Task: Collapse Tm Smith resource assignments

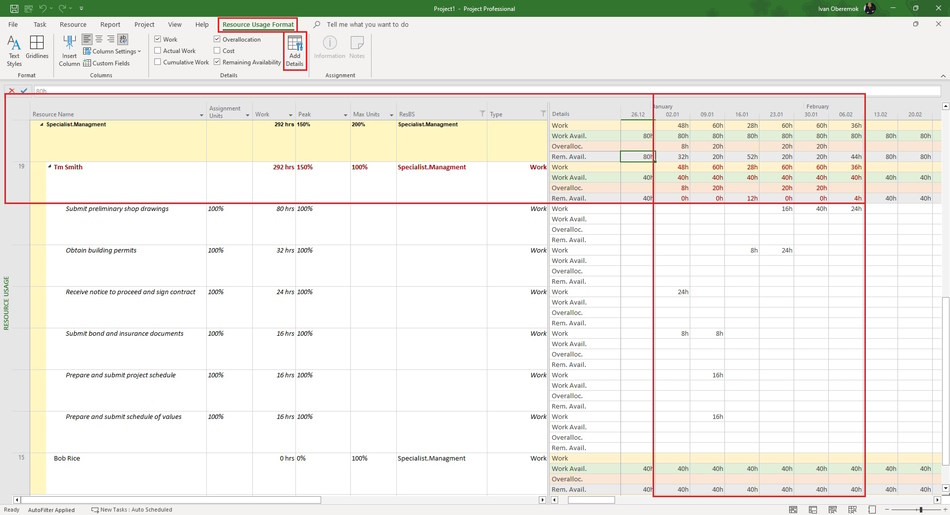Action: tap(50, 167)
